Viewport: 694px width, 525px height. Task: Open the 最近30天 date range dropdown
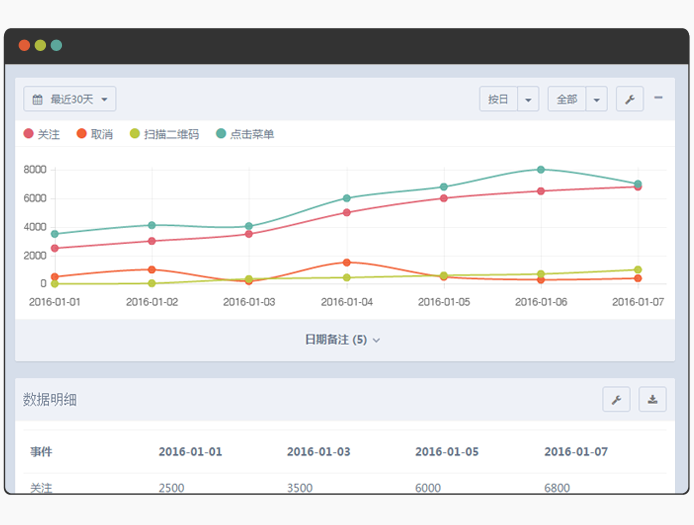(x=69, y=99)
